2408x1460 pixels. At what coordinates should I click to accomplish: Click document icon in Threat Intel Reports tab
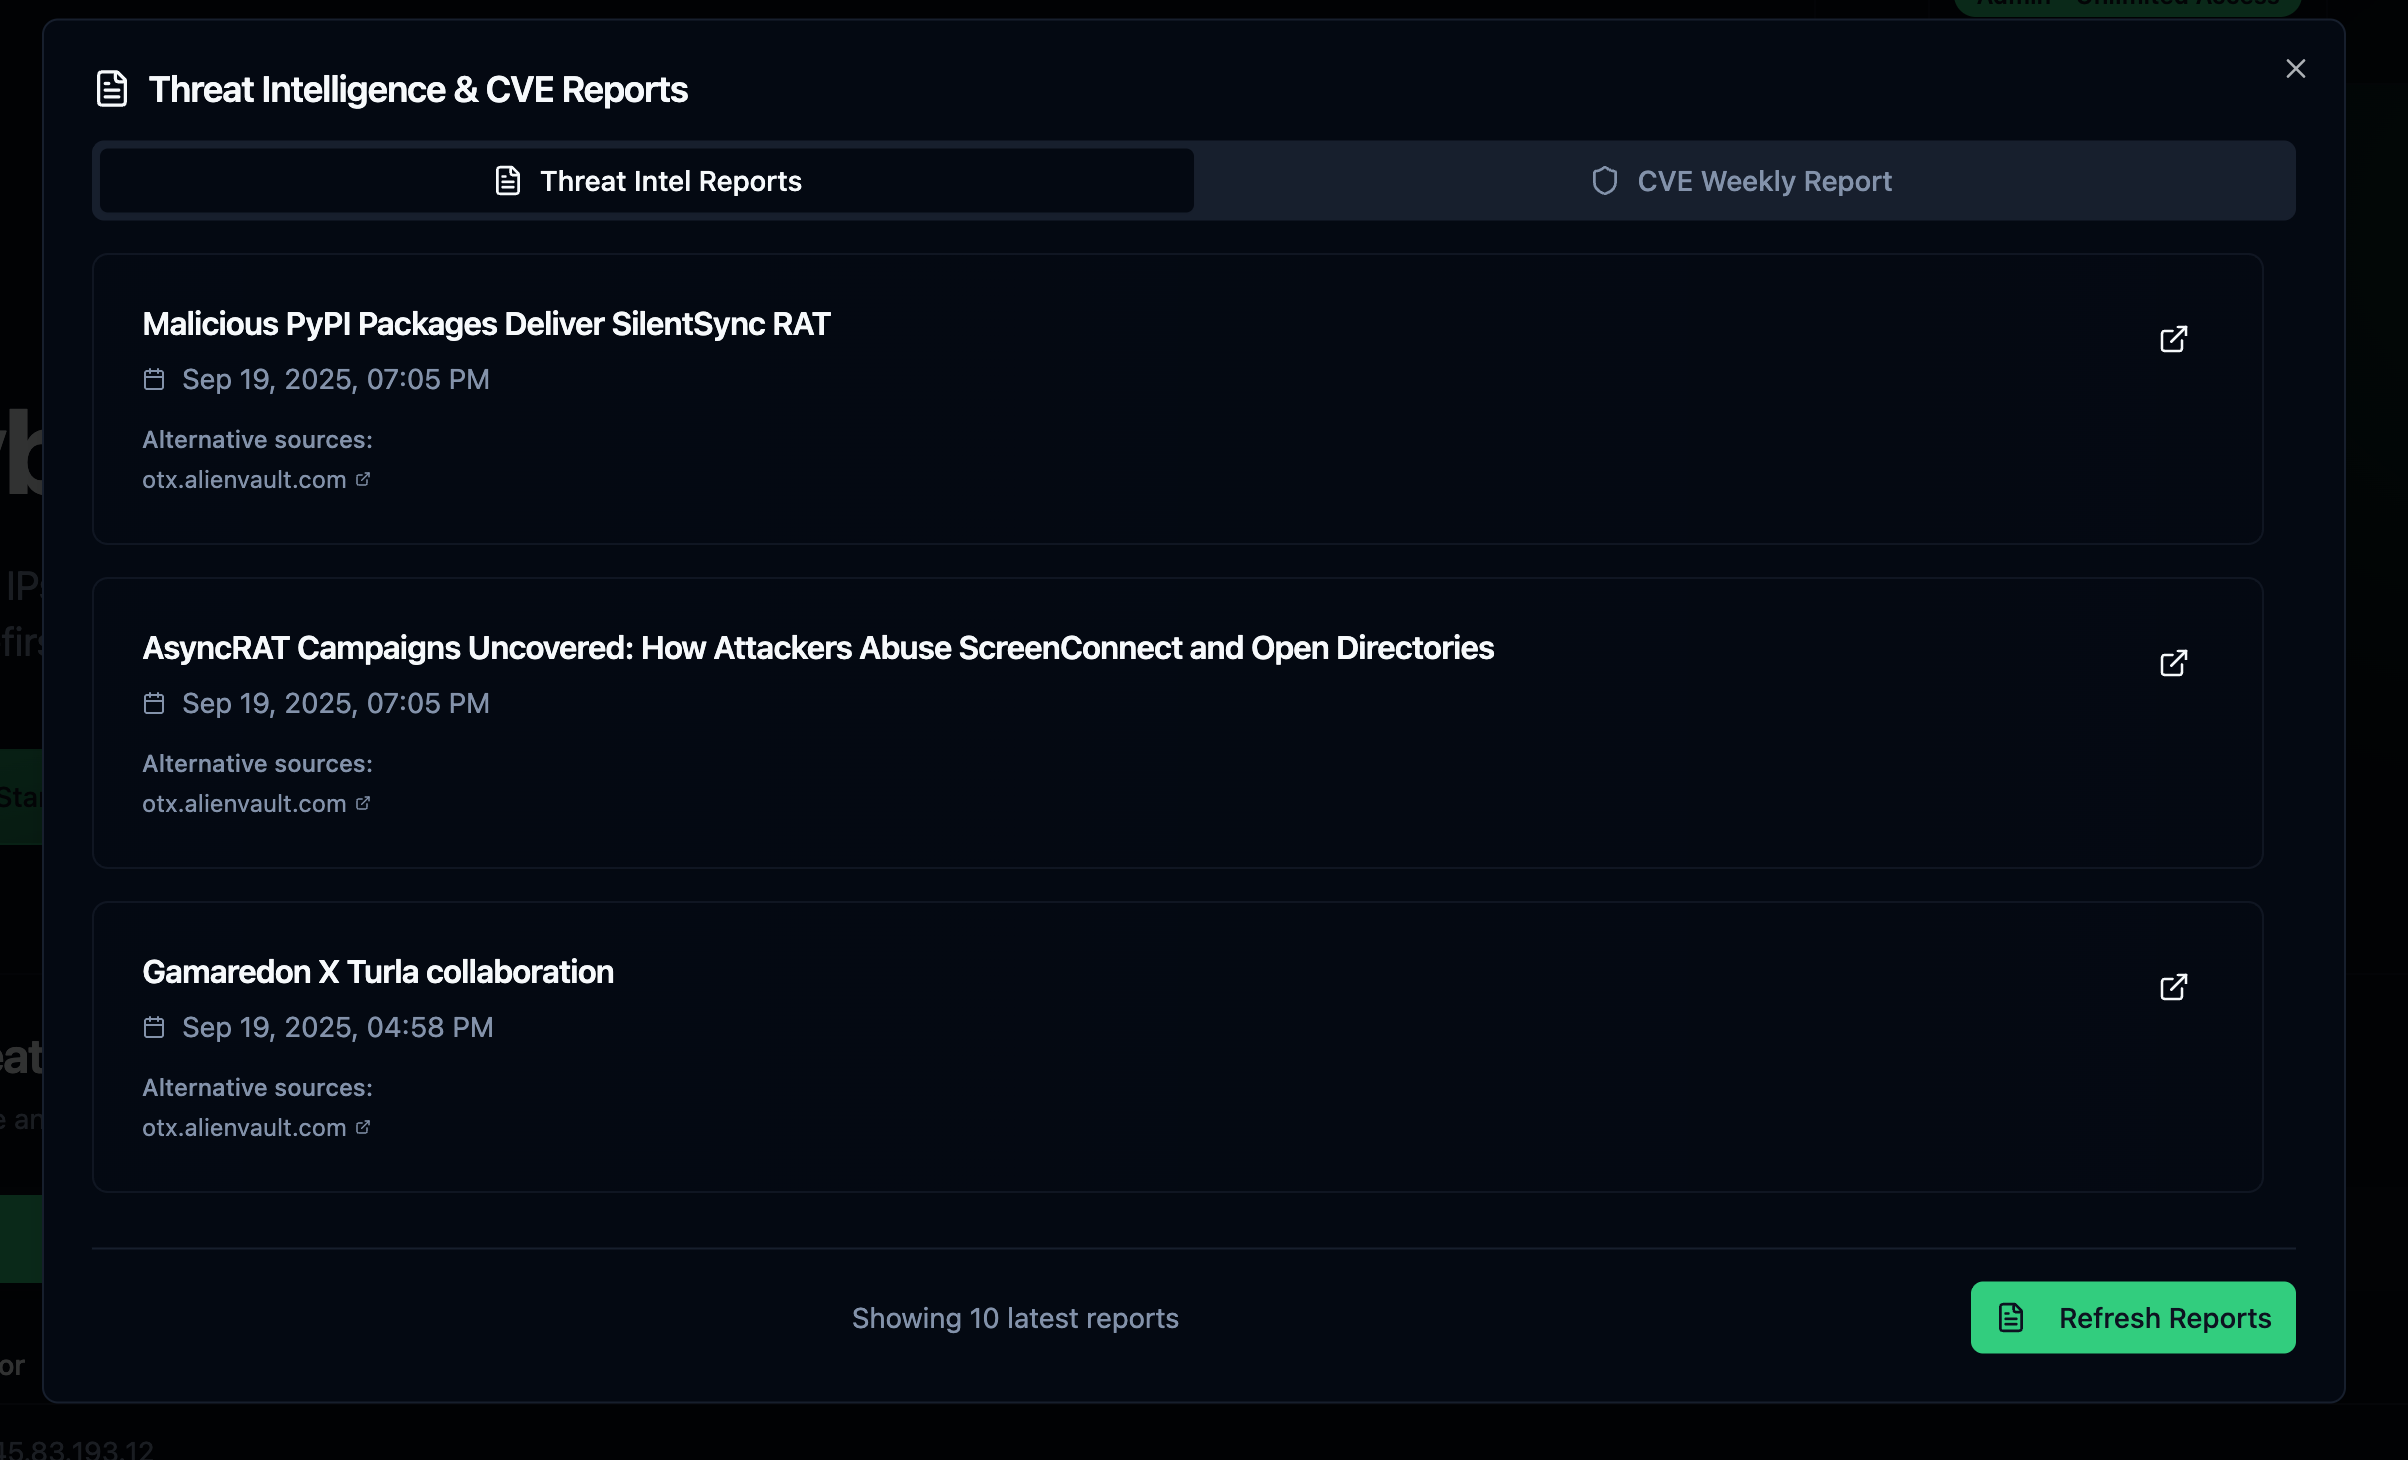click(x=508, y=181)
